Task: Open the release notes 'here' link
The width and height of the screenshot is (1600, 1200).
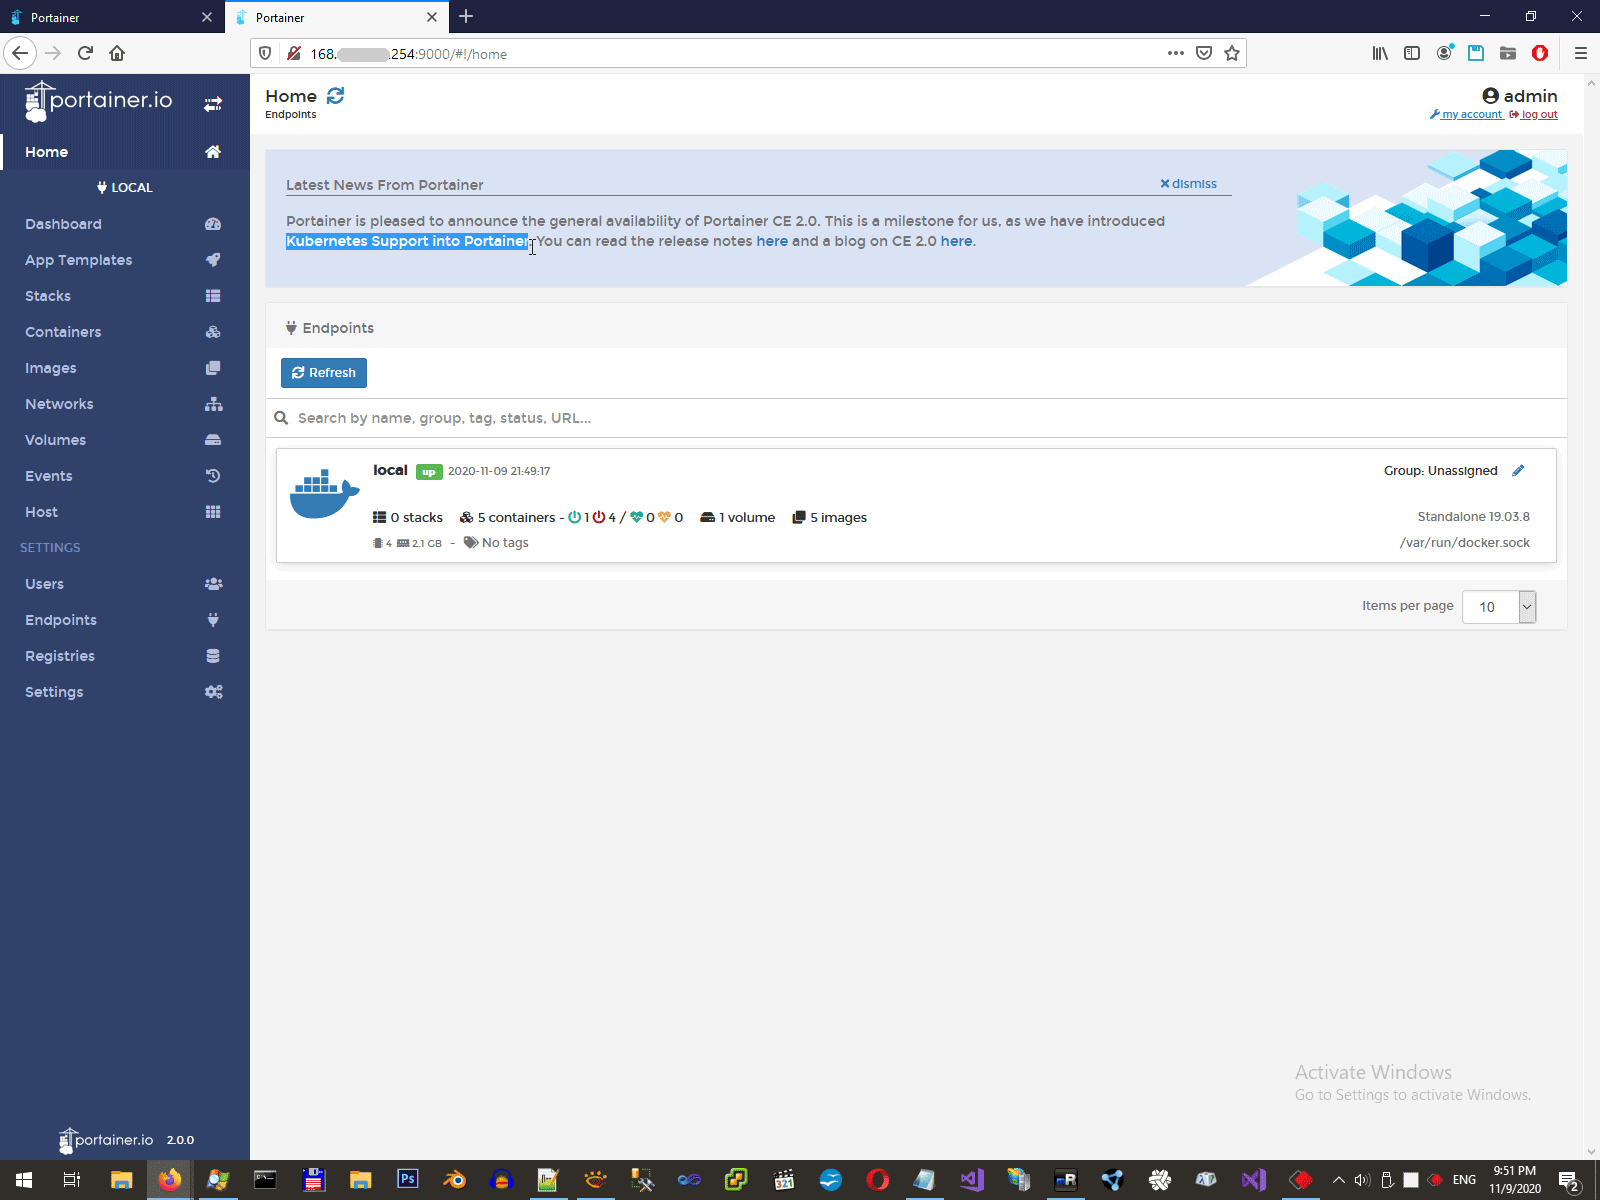Action: coord(772,241)
